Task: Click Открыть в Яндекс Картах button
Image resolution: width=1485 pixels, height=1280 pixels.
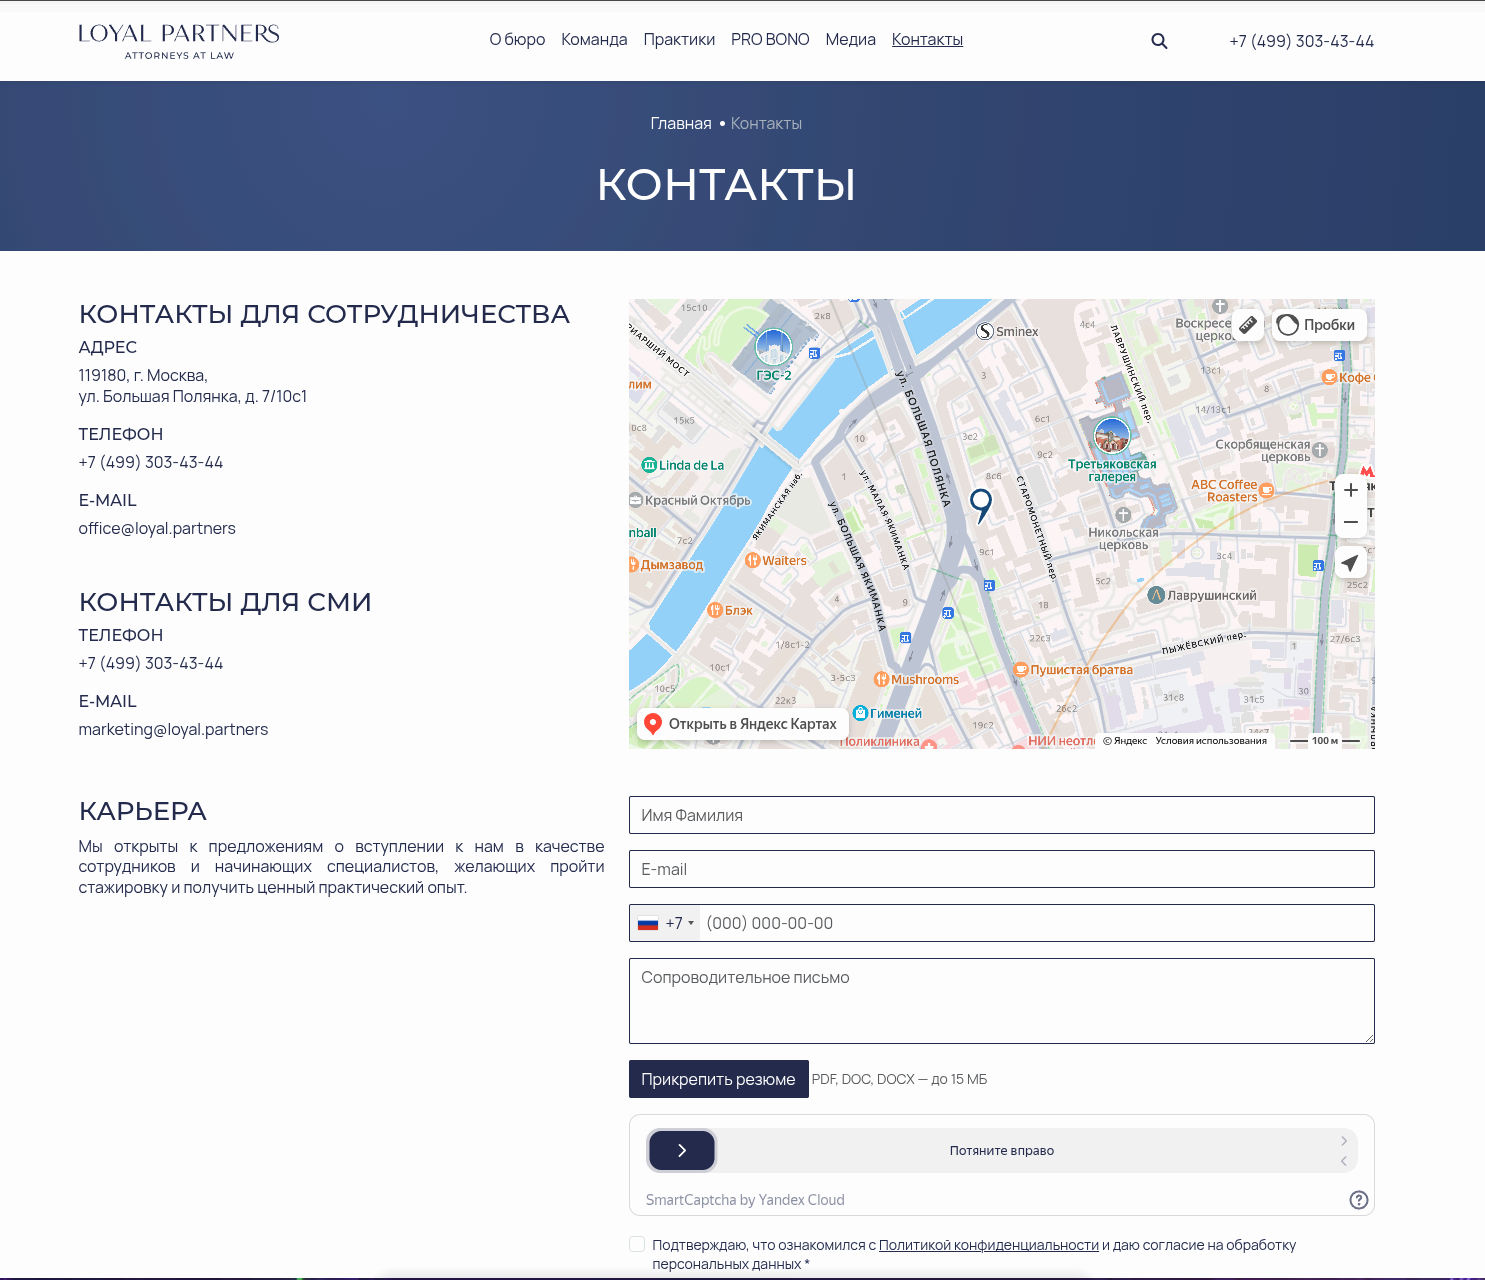Action: point(741,724)
